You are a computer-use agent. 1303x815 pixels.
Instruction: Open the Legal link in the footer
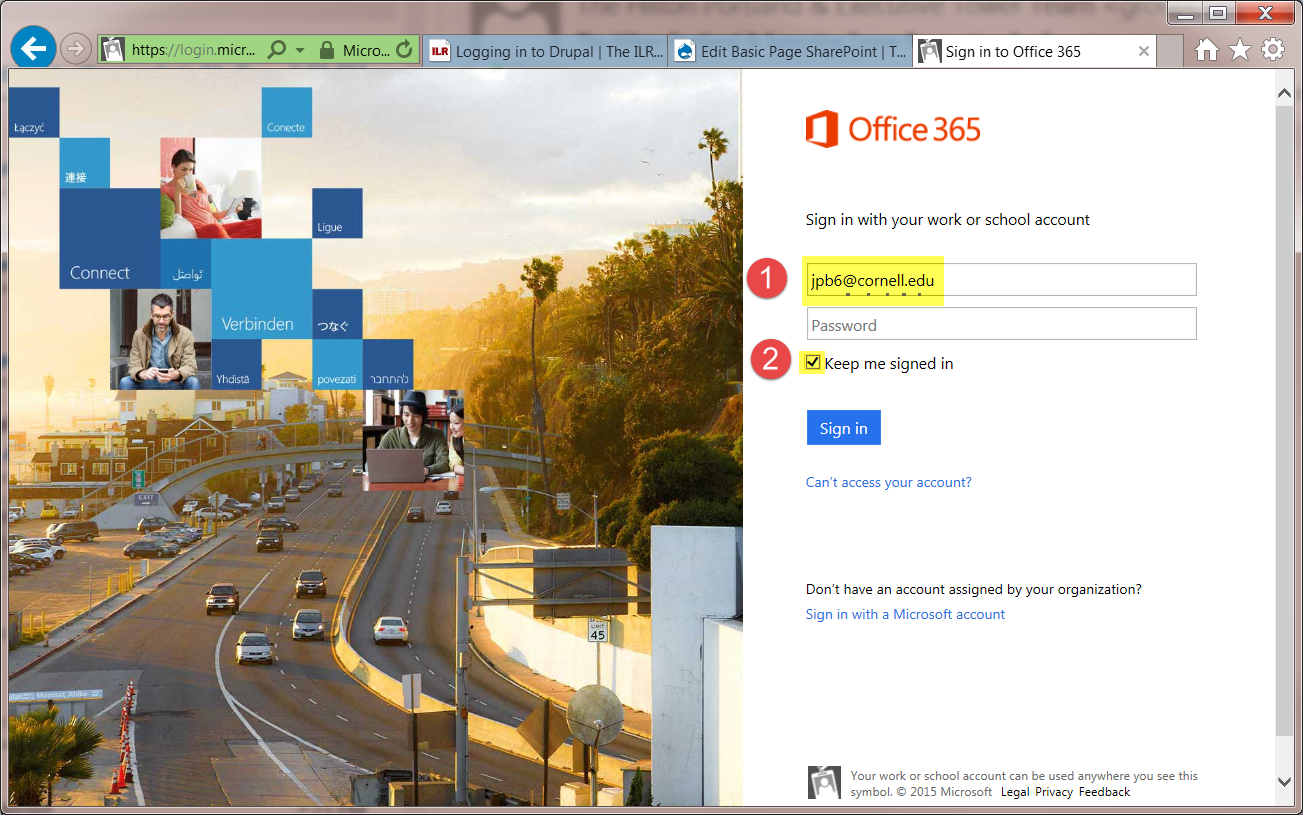pyautogui.click(x=1014, y=792)
